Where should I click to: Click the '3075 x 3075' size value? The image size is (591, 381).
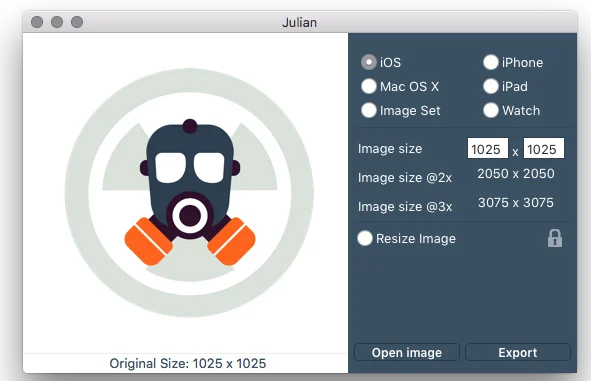[x=516, y=203]
